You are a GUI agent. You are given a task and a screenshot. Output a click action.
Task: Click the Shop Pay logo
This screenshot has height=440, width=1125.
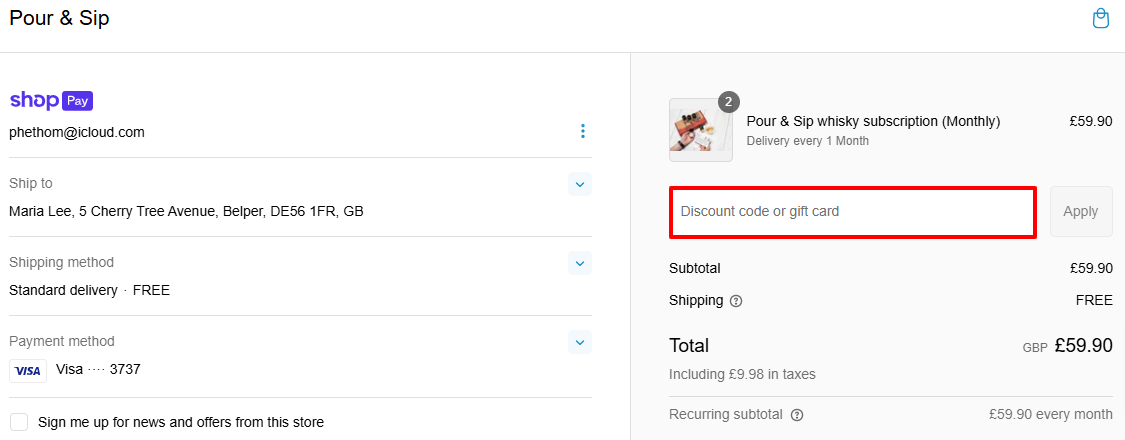coord(51,100)
